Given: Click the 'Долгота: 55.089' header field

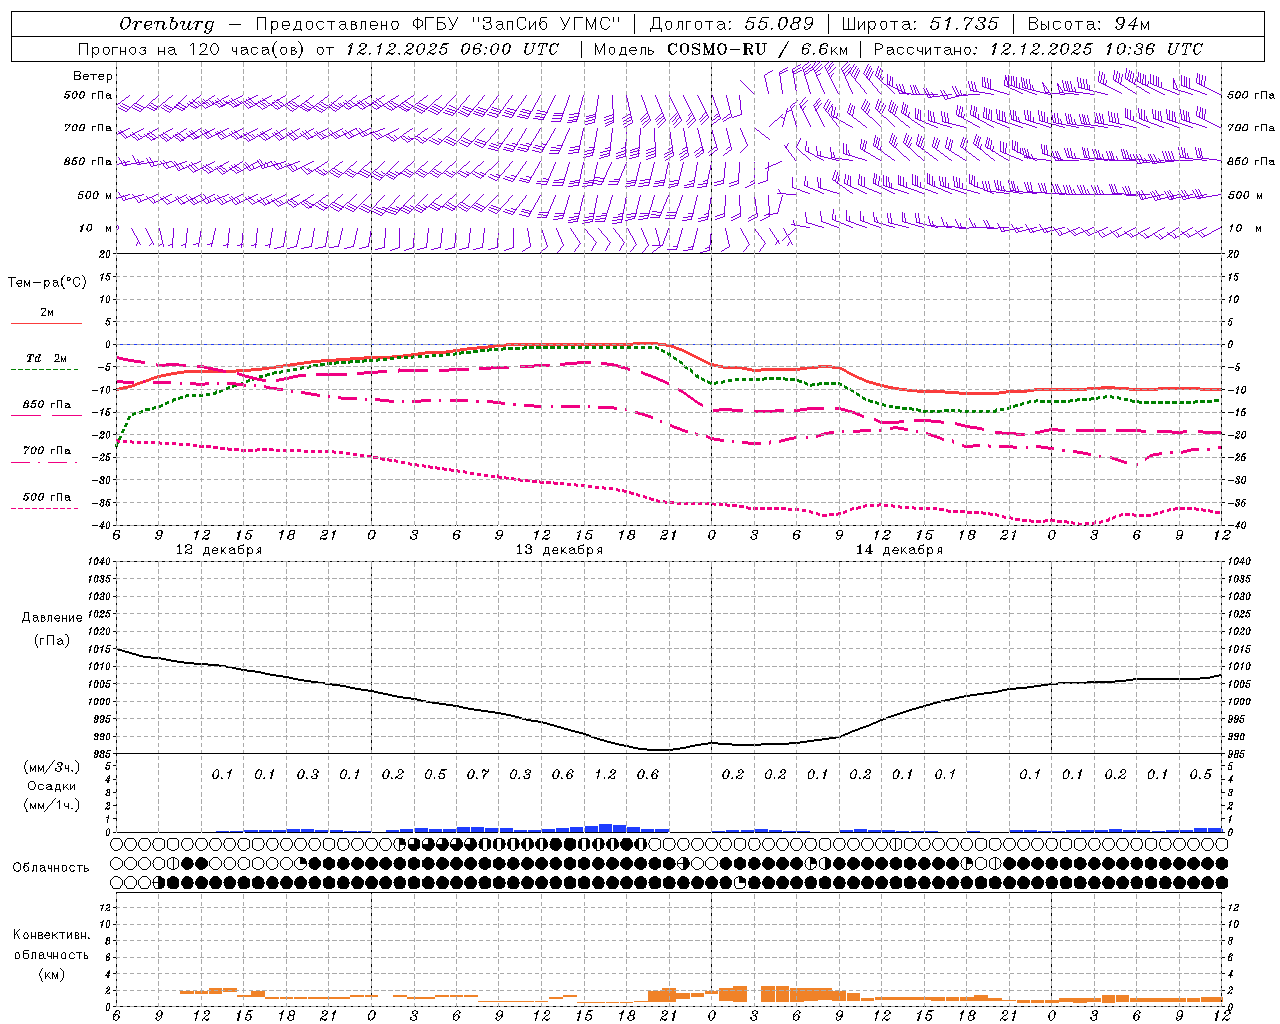Looking at the screenshot, I should (731, 24).
